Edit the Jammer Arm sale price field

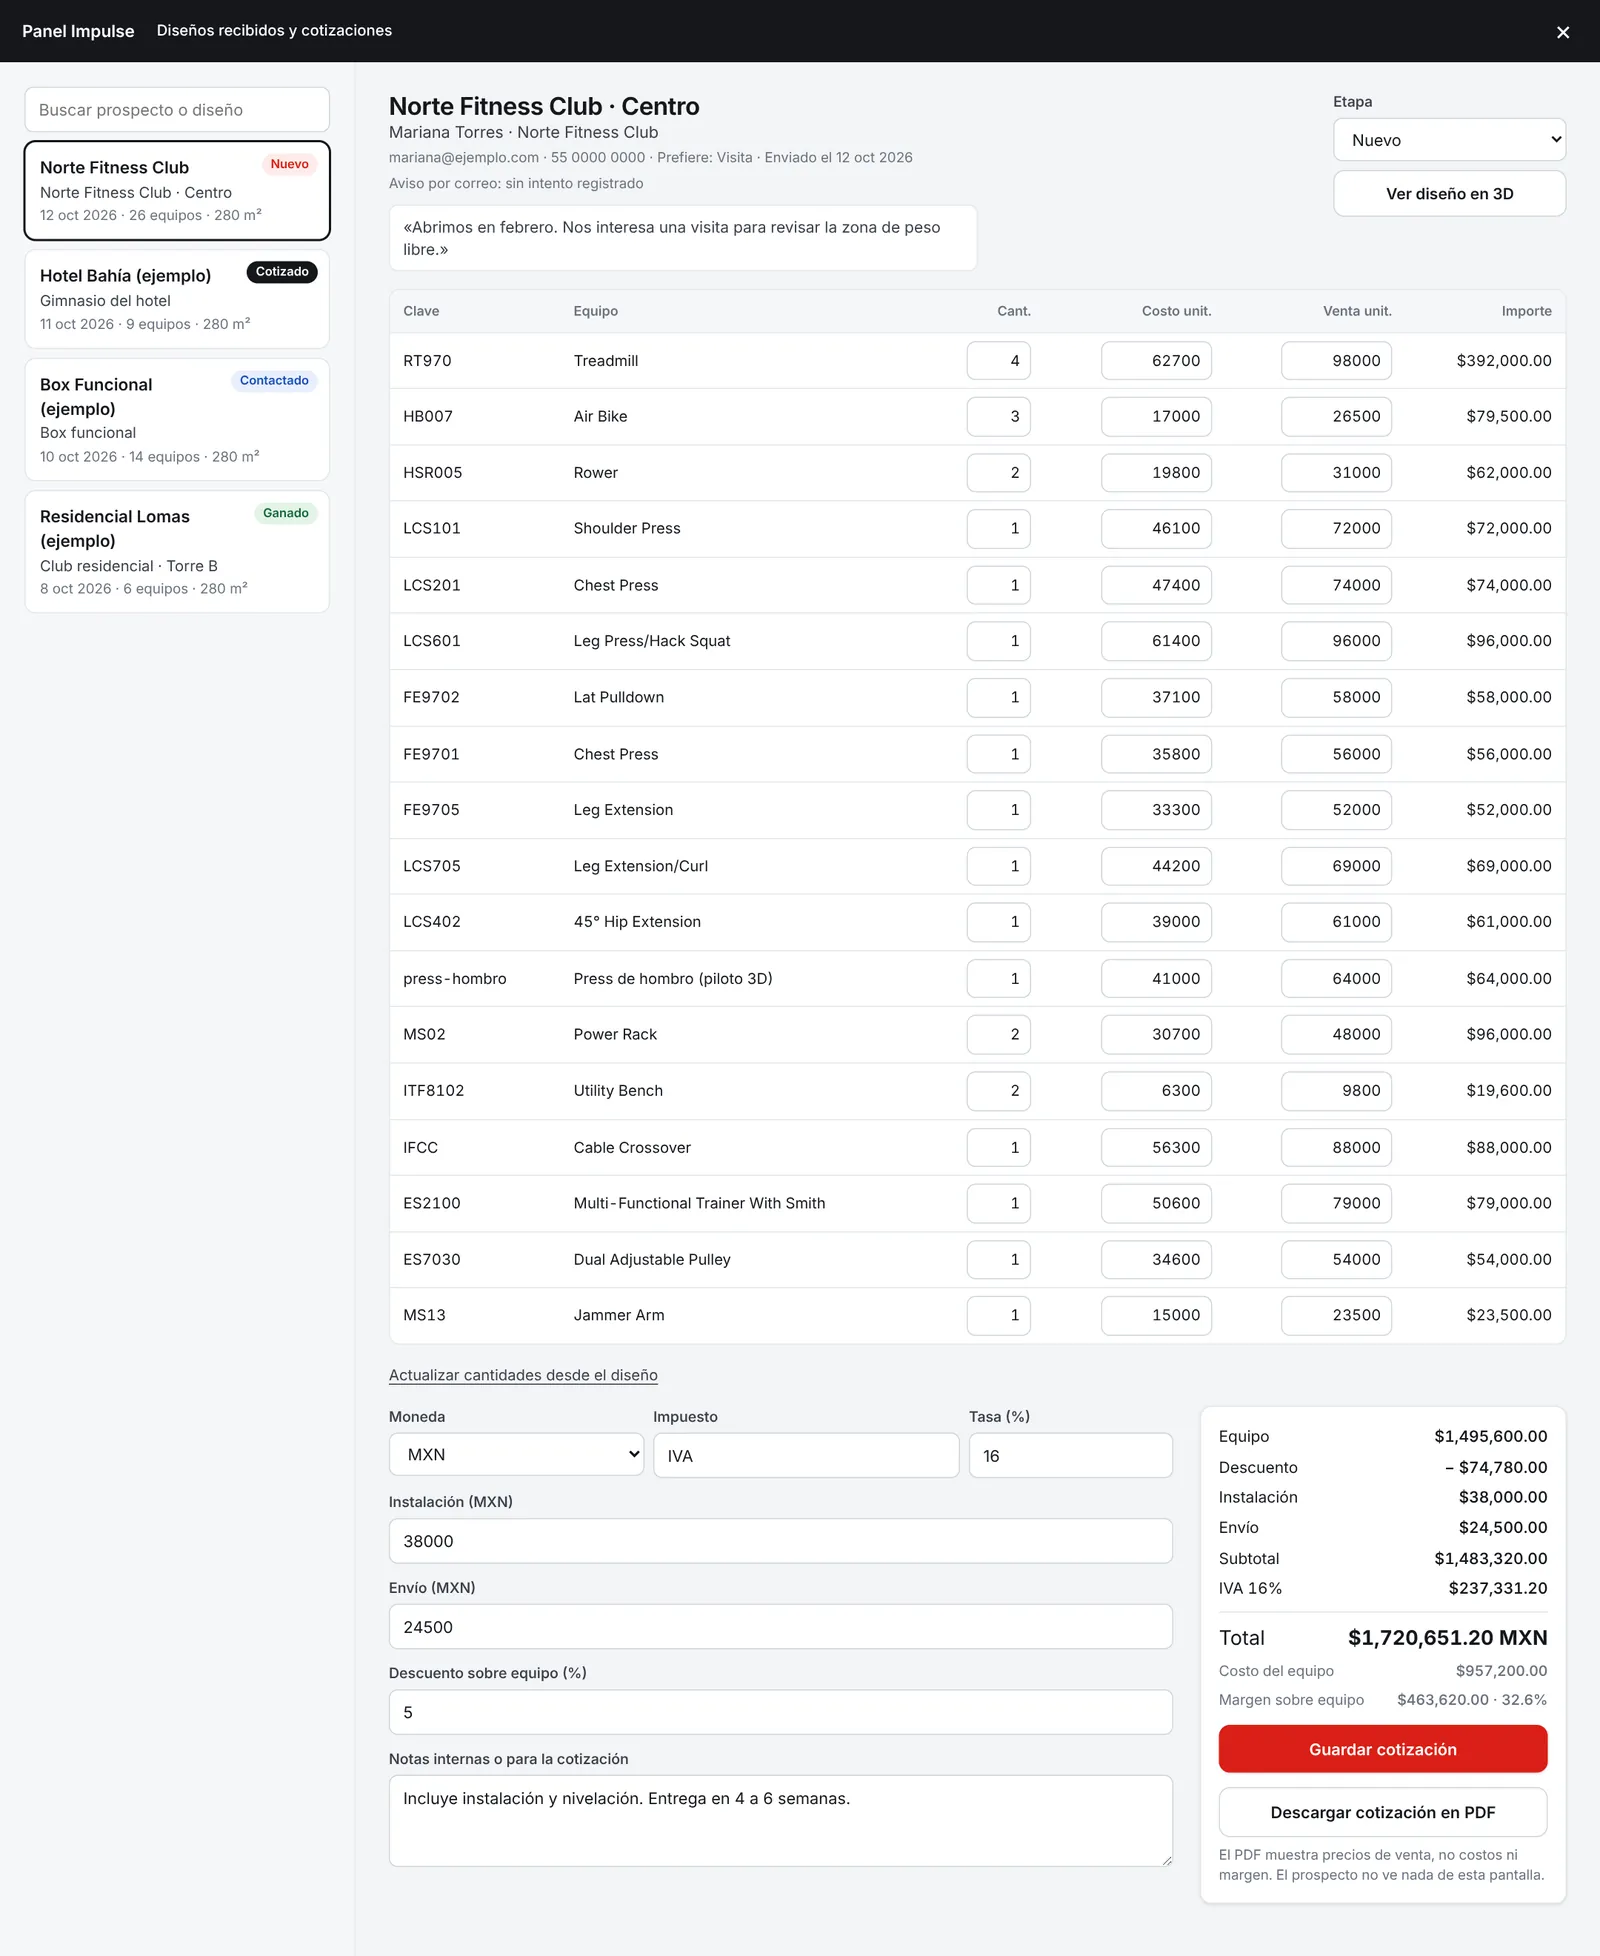1336,1315
